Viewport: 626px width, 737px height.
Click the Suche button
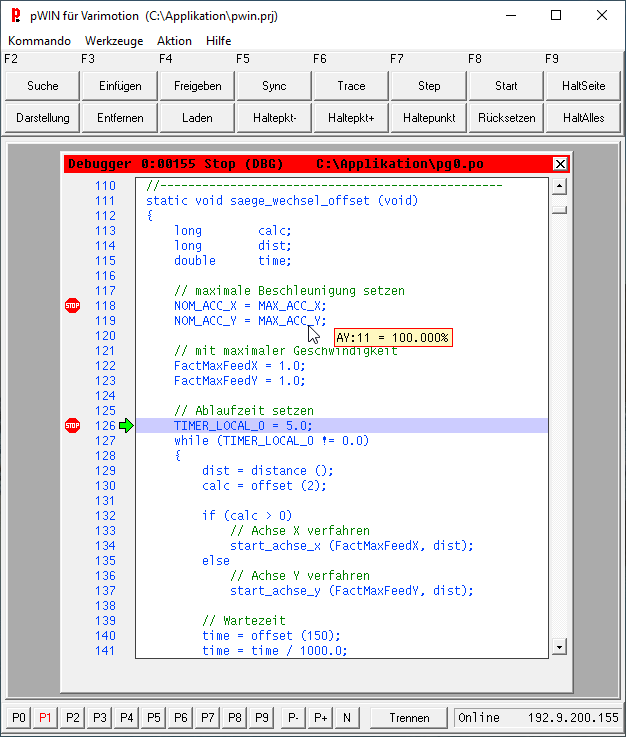42,86
